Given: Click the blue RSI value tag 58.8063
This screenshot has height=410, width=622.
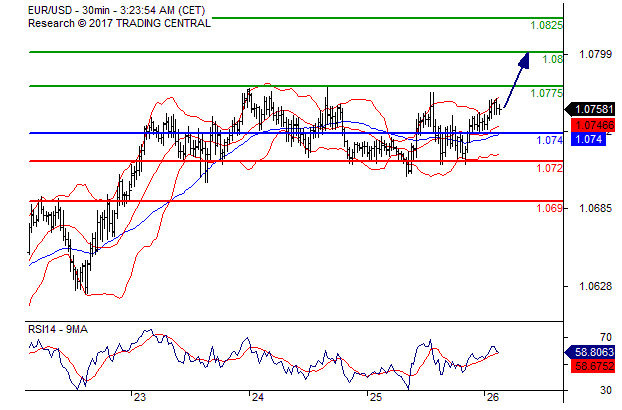Looking at the screenshot, I should 590,352.
